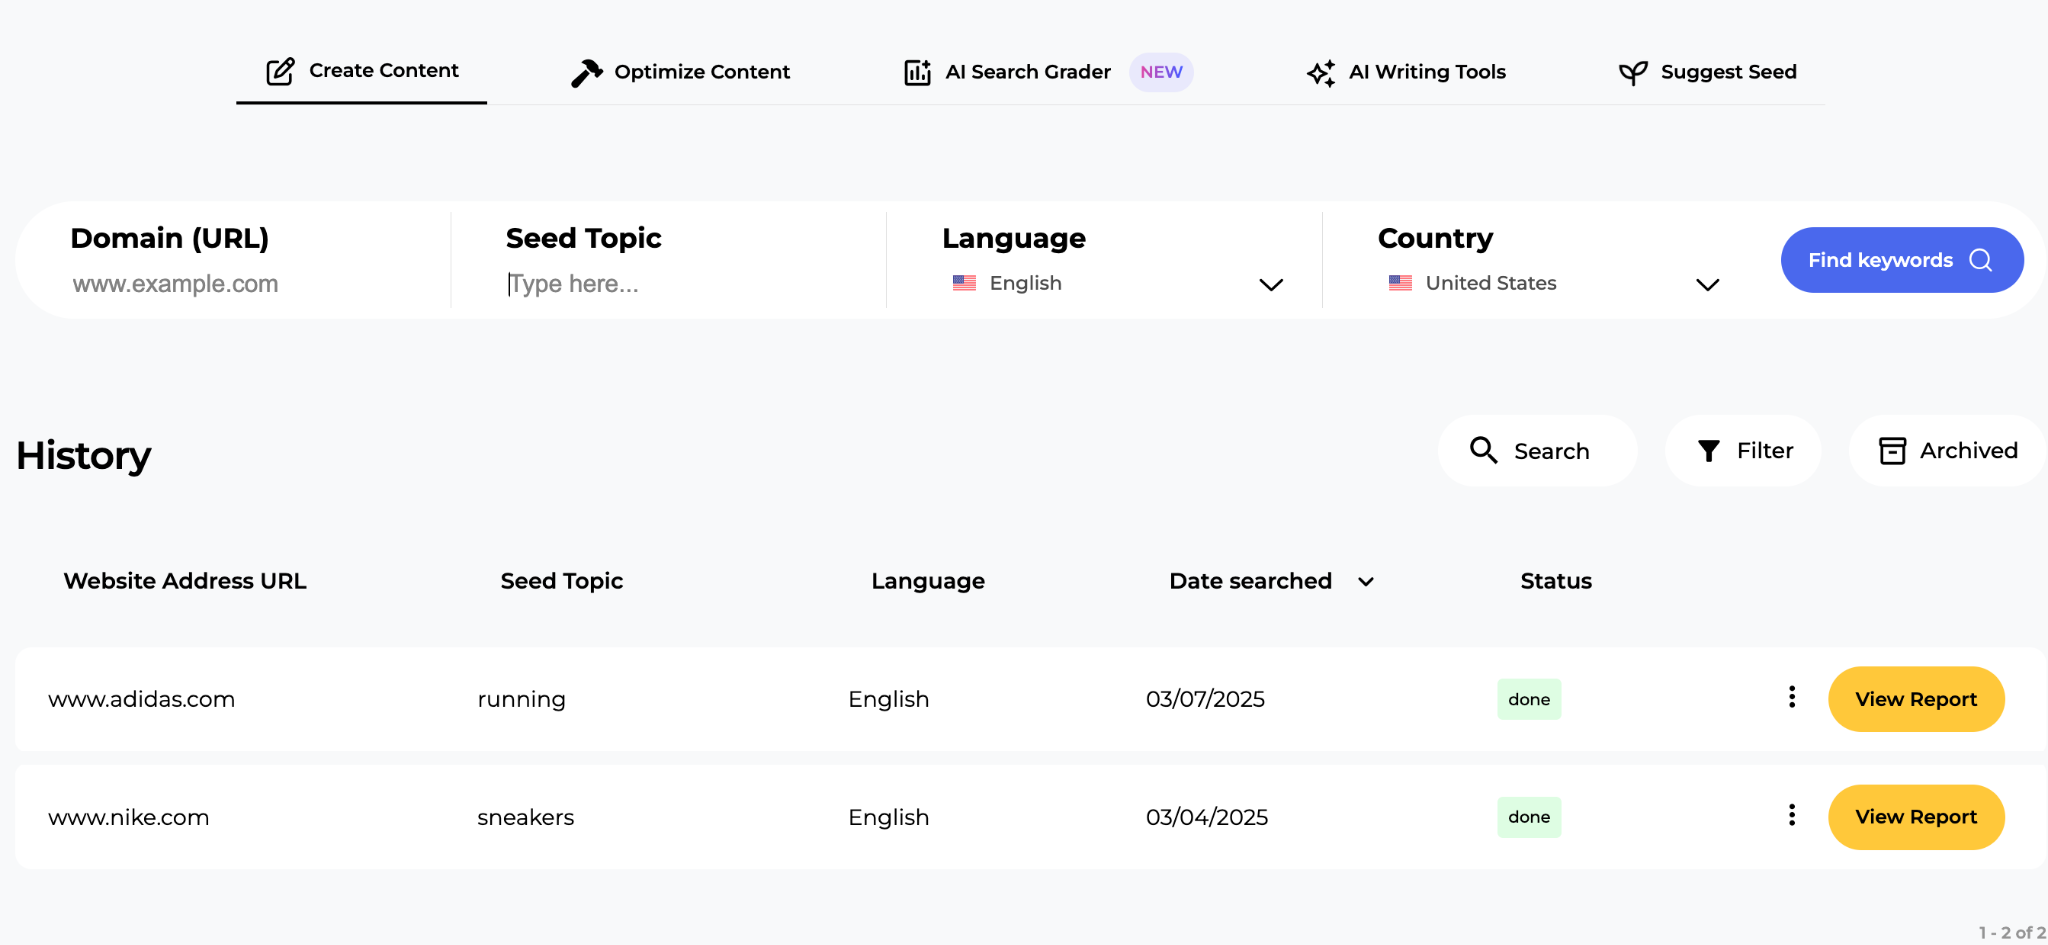Click the AI Writing Tools sparkle icon
Image resolution: width=2048 pixels, height=945 pixels.
tap(1321, 73)
